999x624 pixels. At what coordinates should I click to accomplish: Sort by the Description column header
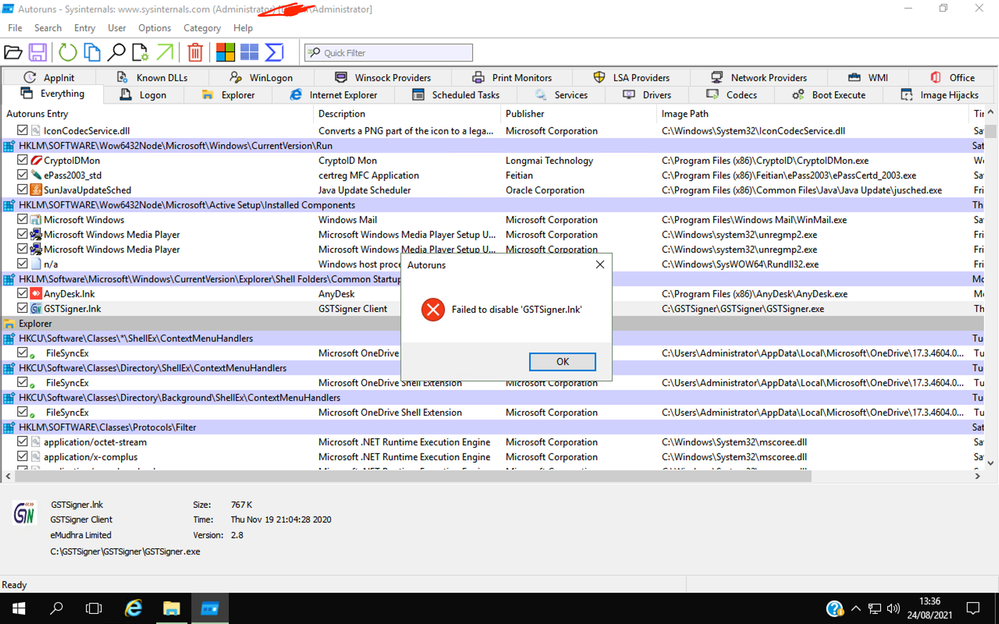[x=407, y=113]
